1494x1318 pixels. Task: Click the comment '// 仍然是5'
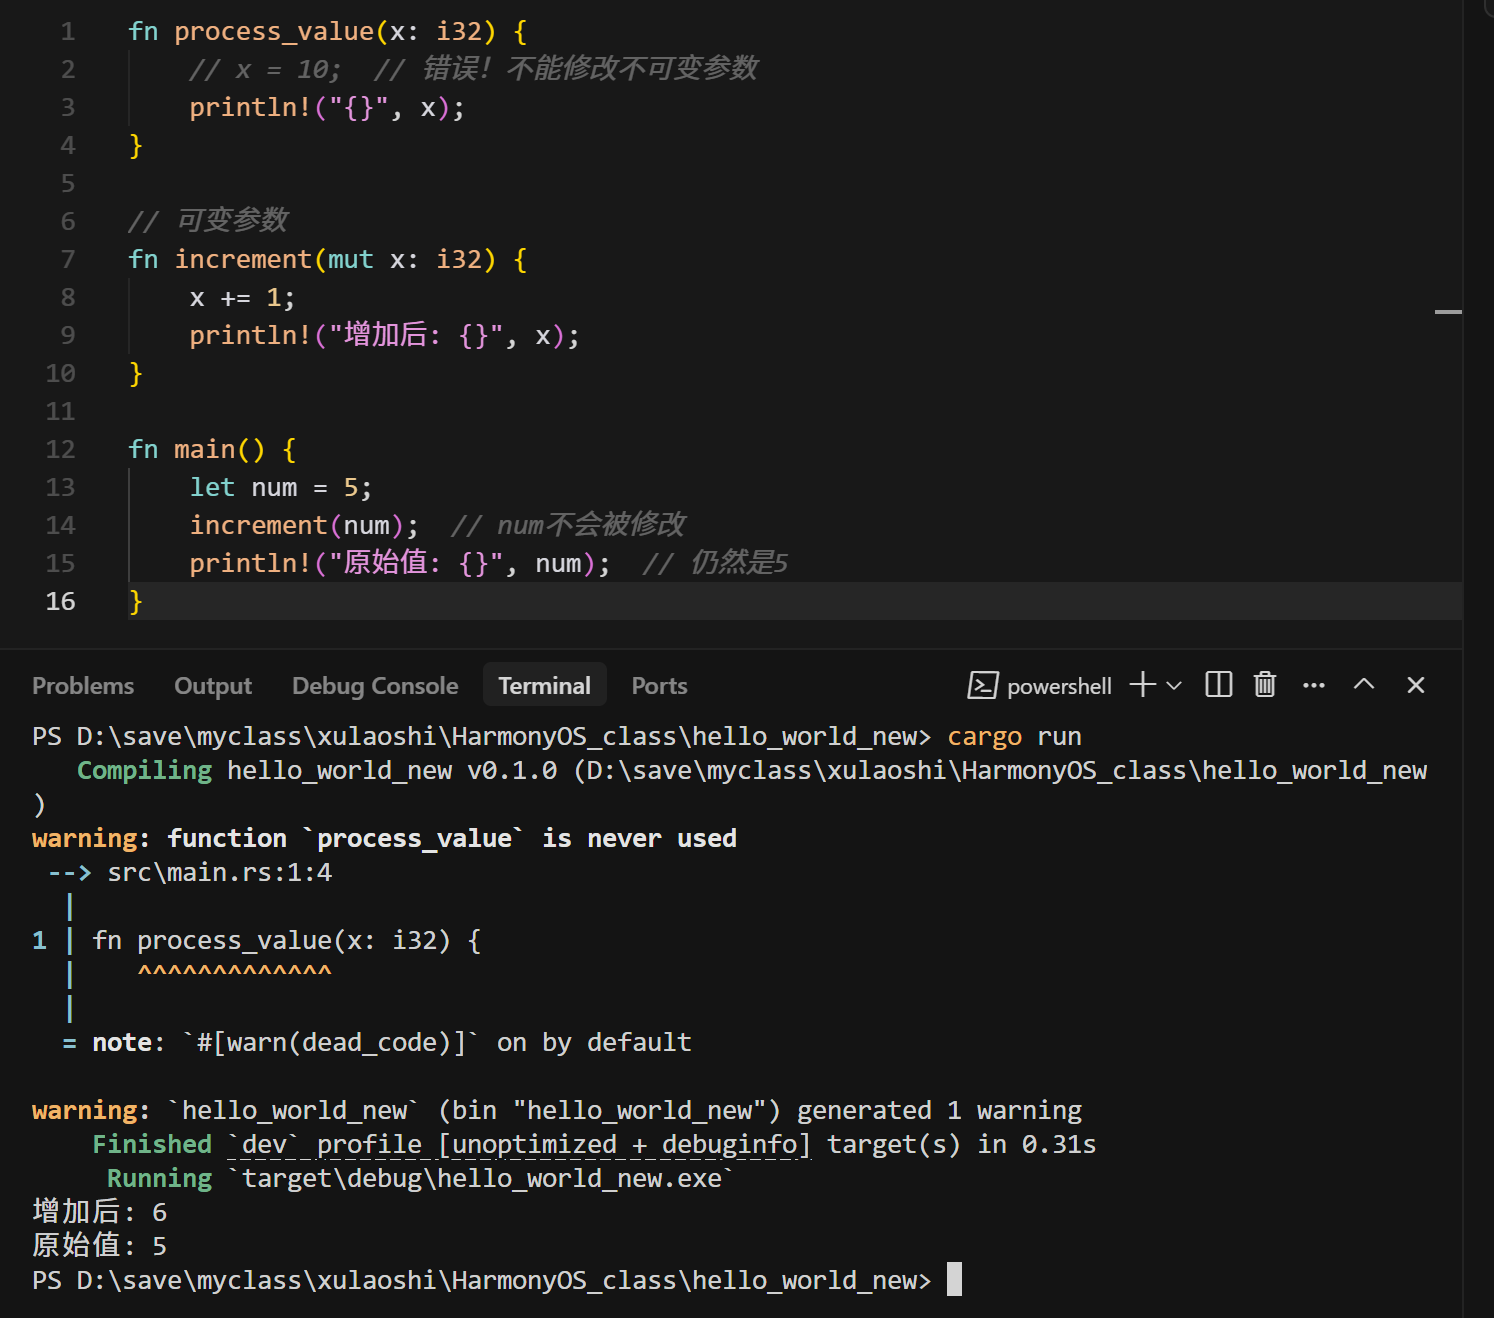click(715, 563)
